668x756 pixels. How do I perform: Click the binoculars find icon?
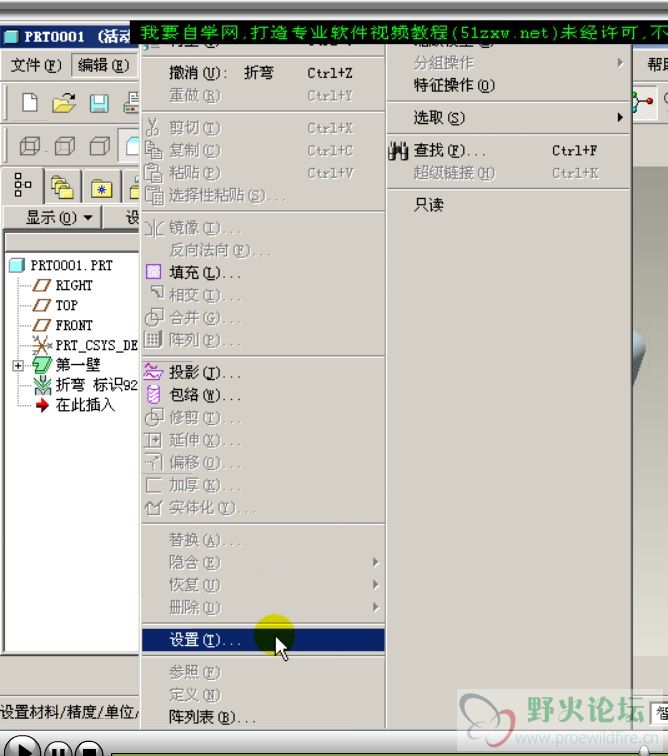pos(398,151)
